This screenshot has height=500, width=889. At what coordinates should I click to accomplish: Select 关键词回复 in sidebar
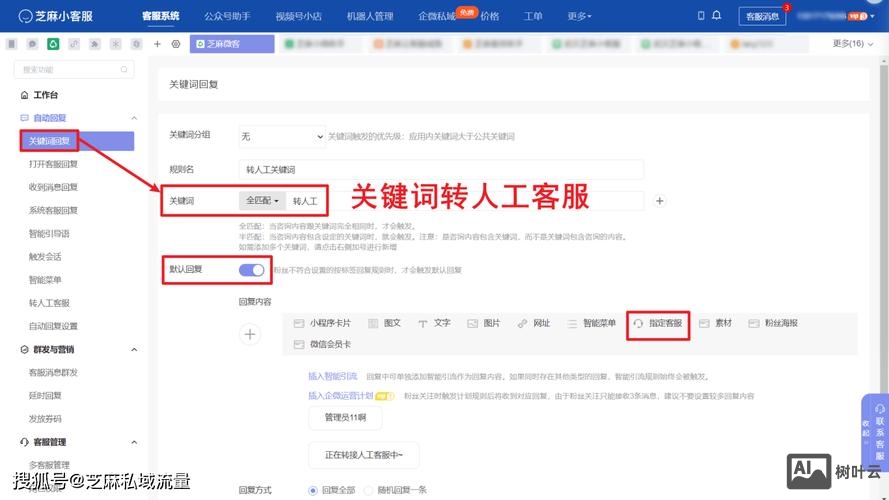pyautogui.click(x=77, y=141)
